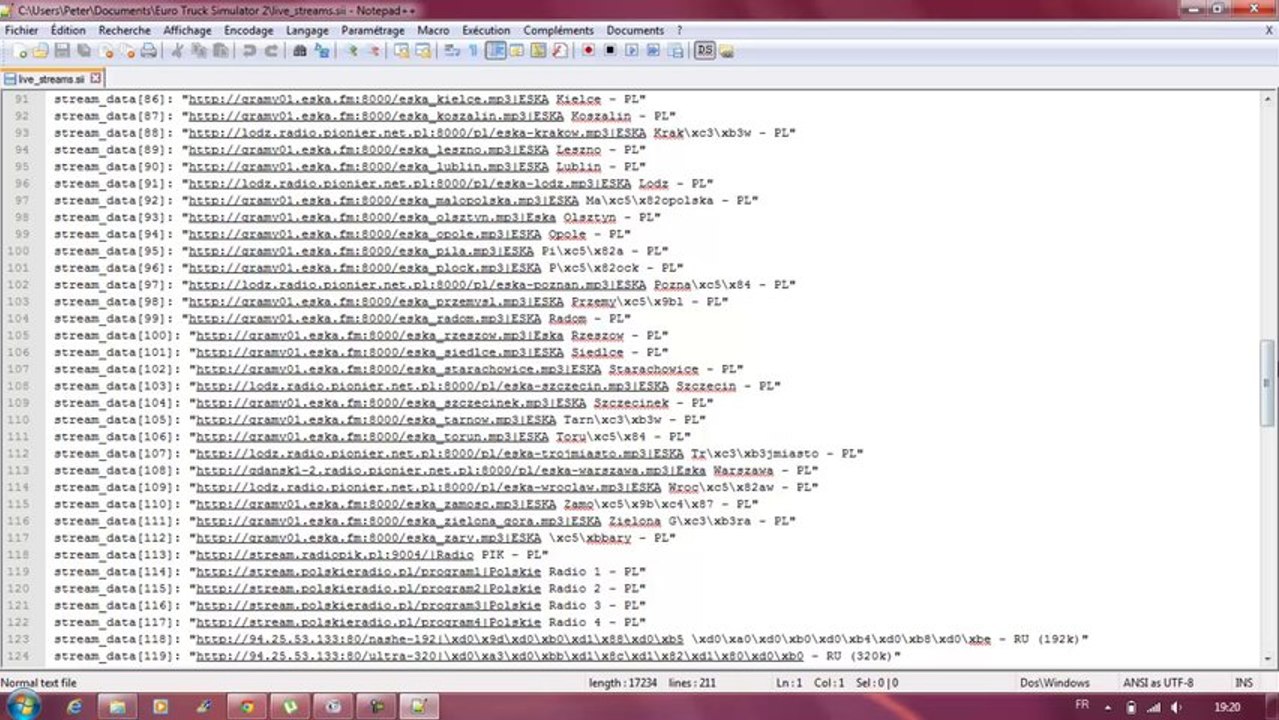Click the Replace toolbar icon
This screenshot has width=1279, height=720.
click(321, 50)
